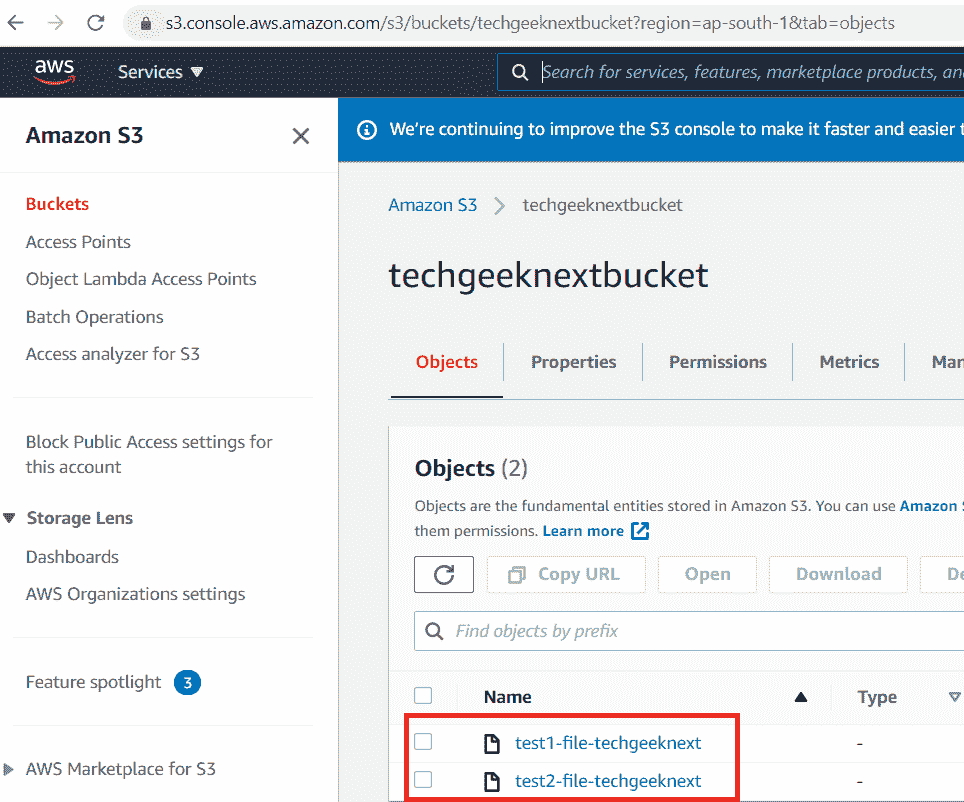Sort by Type column arrow

tap(954, 697)
